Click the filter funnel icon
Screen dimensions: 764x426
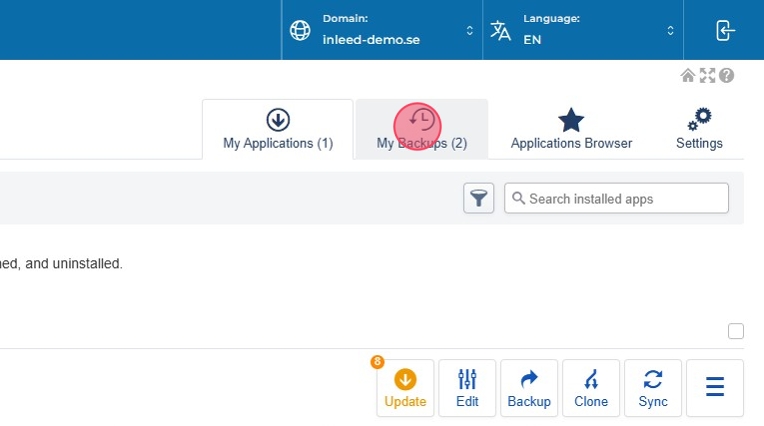point(479,198)
